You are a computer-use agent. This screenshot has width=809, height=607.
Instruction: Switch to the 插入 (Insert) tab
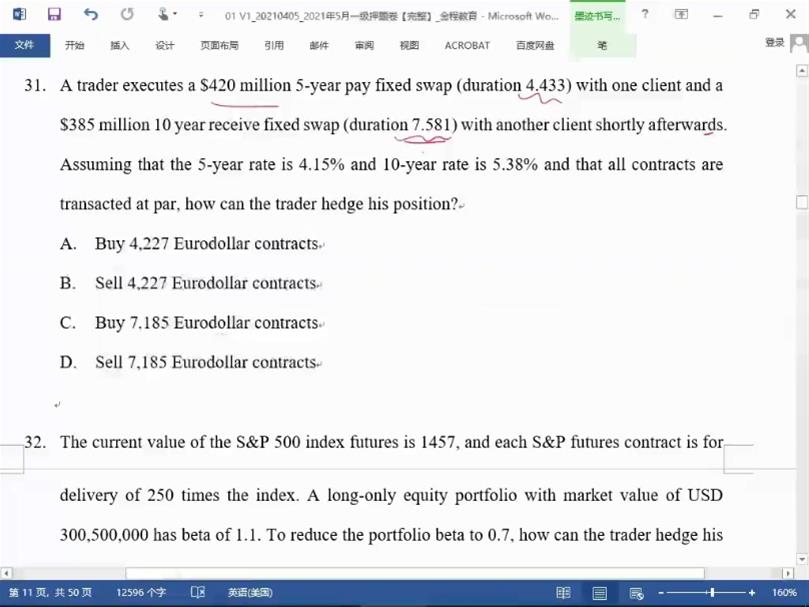coord(119,45)
